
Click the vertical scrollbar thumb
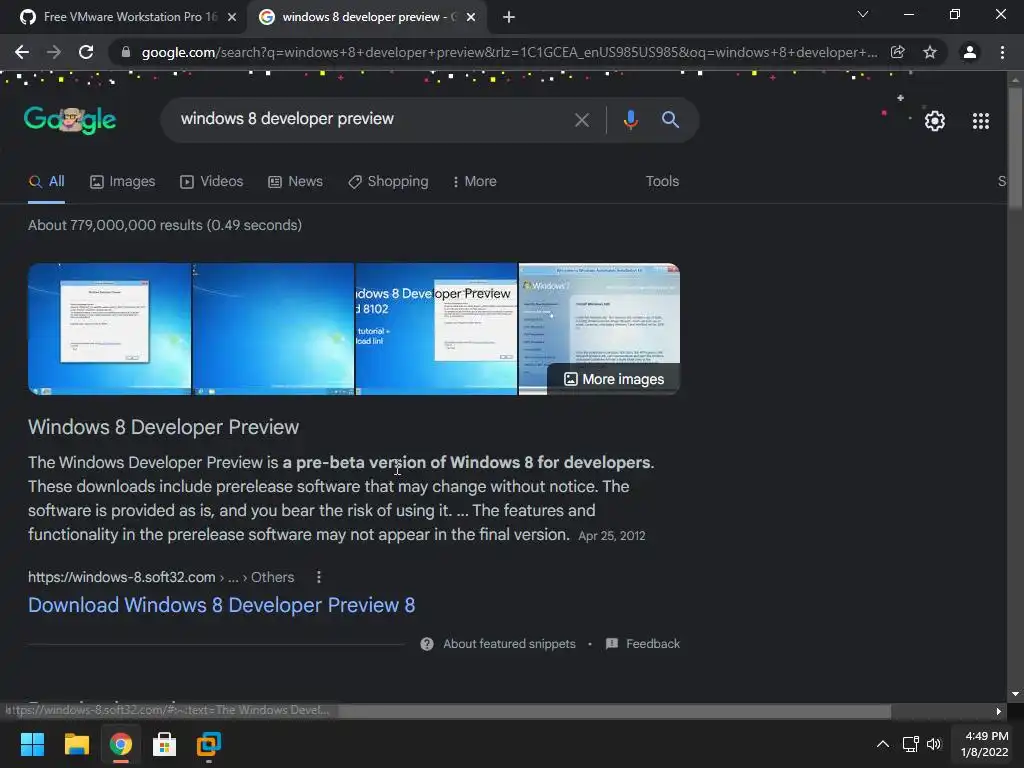[1015, 148]
